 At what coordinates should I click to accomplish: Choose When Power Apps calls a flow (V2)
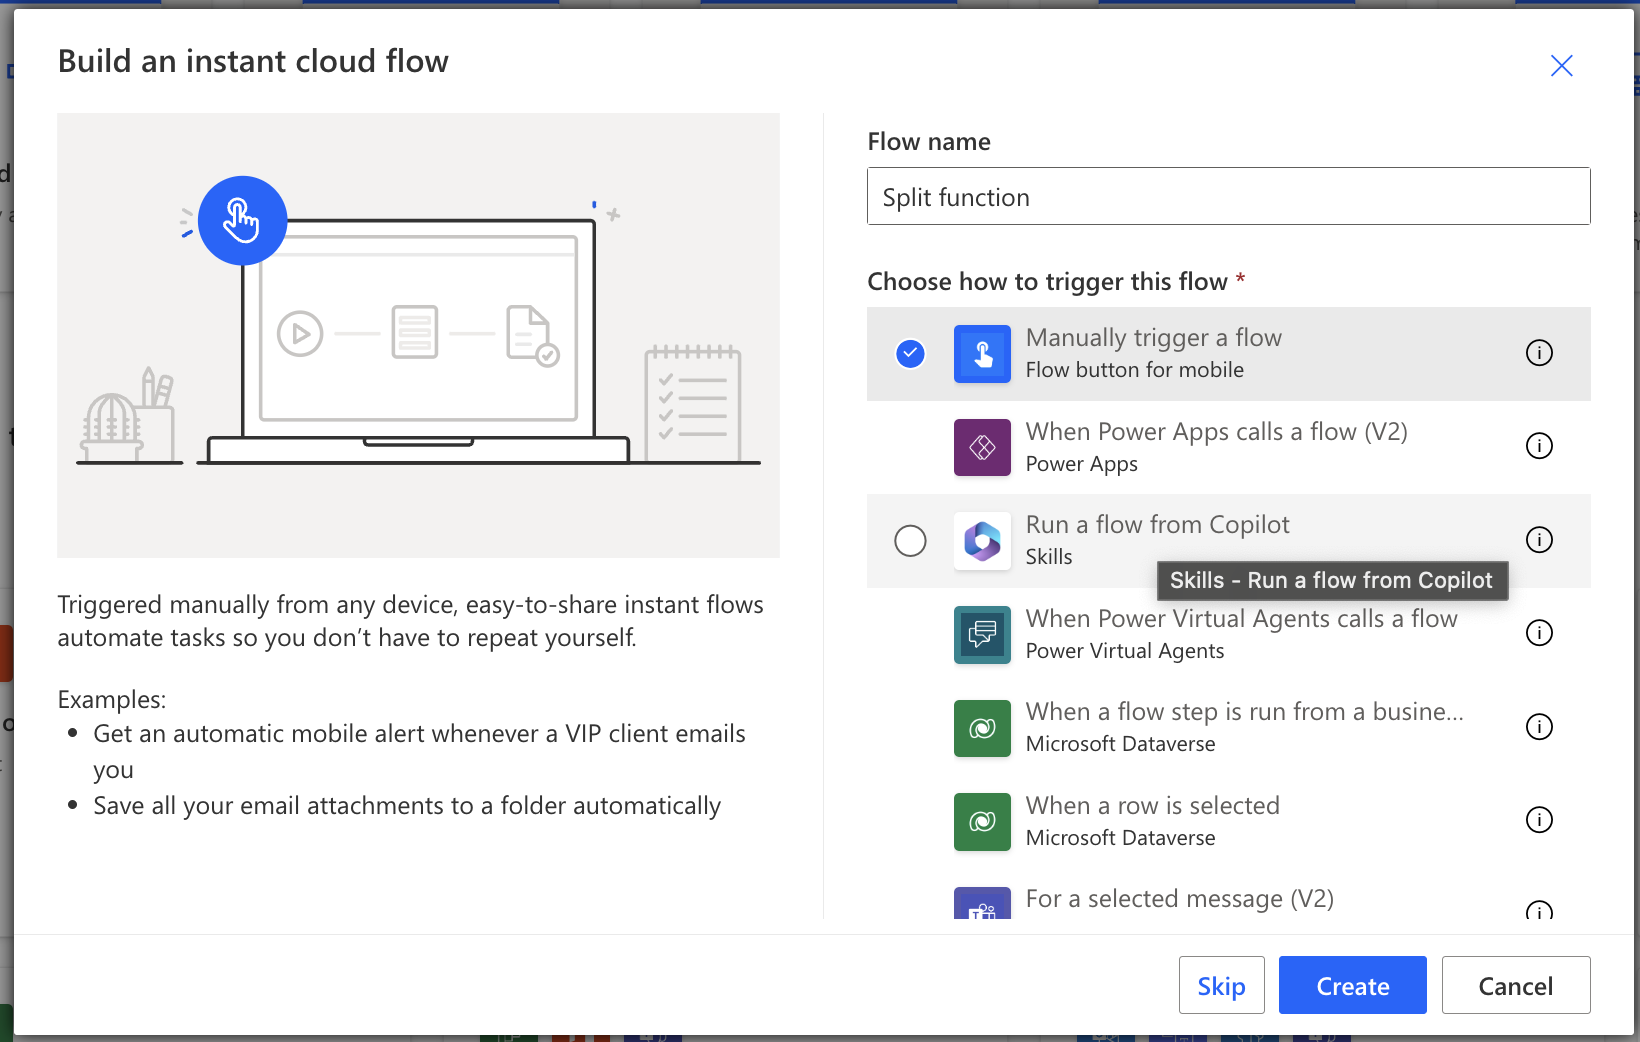click(x=1215, y=432)
